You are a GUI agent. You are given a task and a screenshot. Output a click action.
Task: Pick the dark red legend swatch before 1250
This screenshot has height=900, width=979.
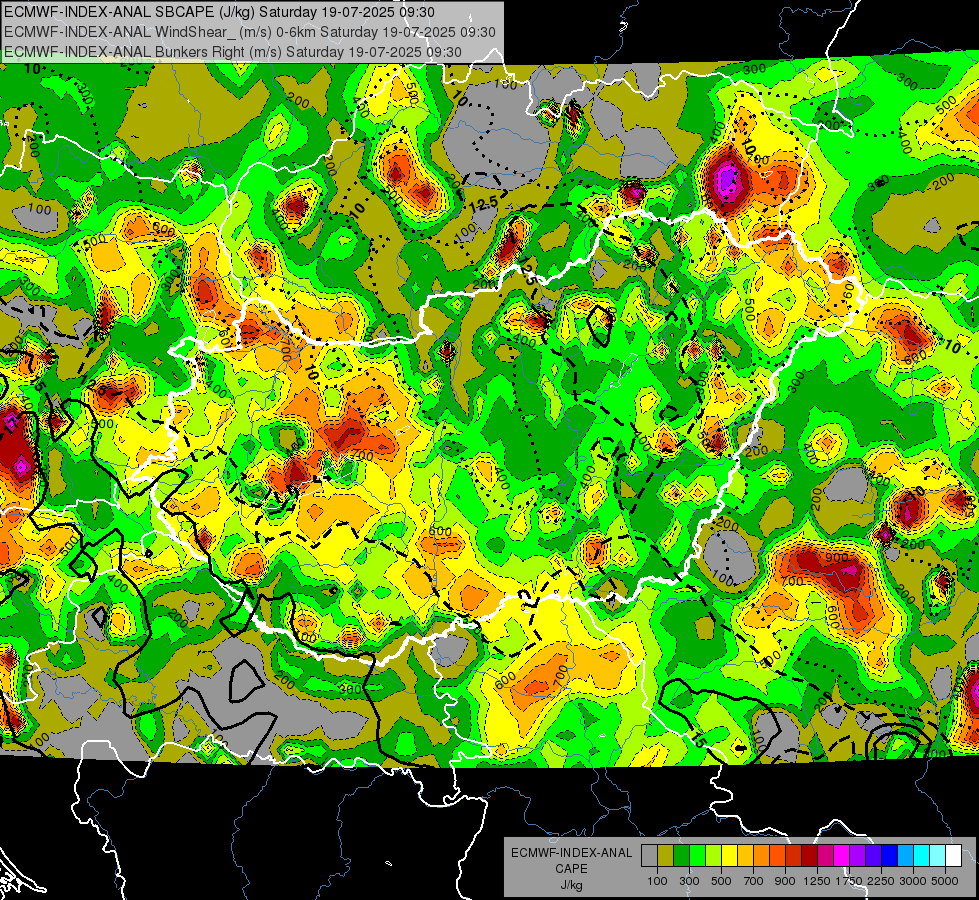click(x=810, y=856)
